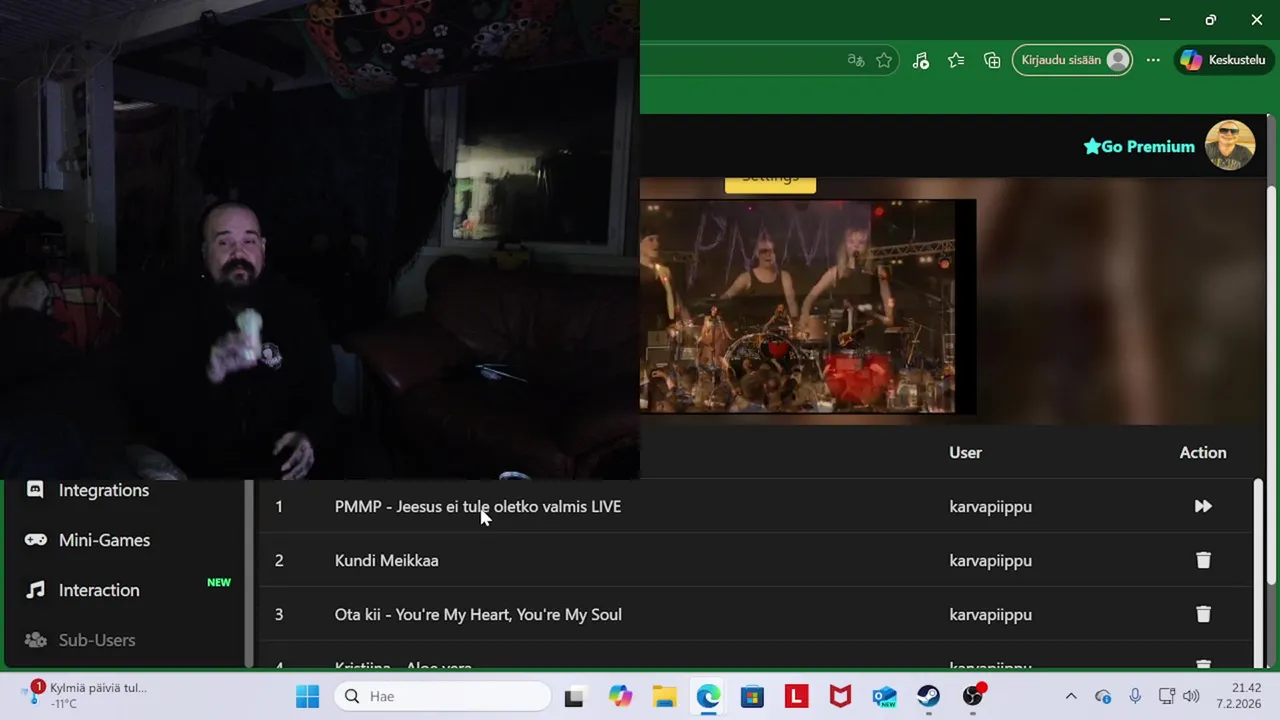Open Sub-Users in the sidebar
Screen dimensions: 1280x720
[x=97, y=640]
